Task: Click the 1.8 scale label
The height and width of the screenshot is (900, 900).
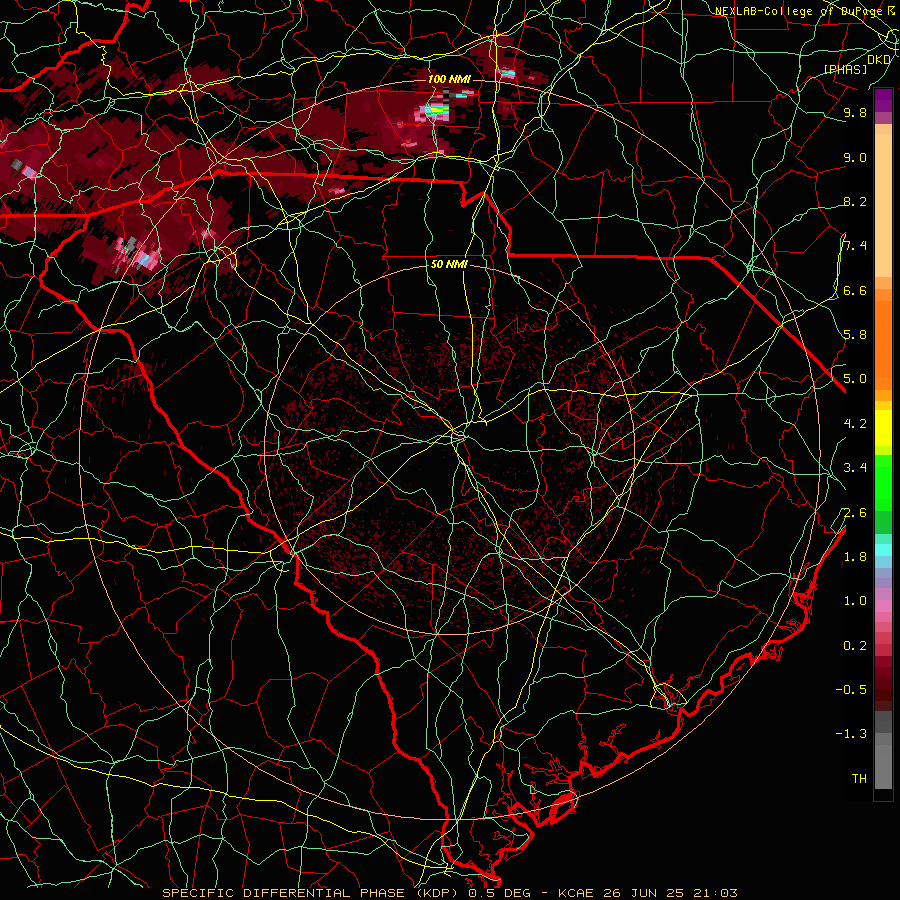Action: click(855, 556)
